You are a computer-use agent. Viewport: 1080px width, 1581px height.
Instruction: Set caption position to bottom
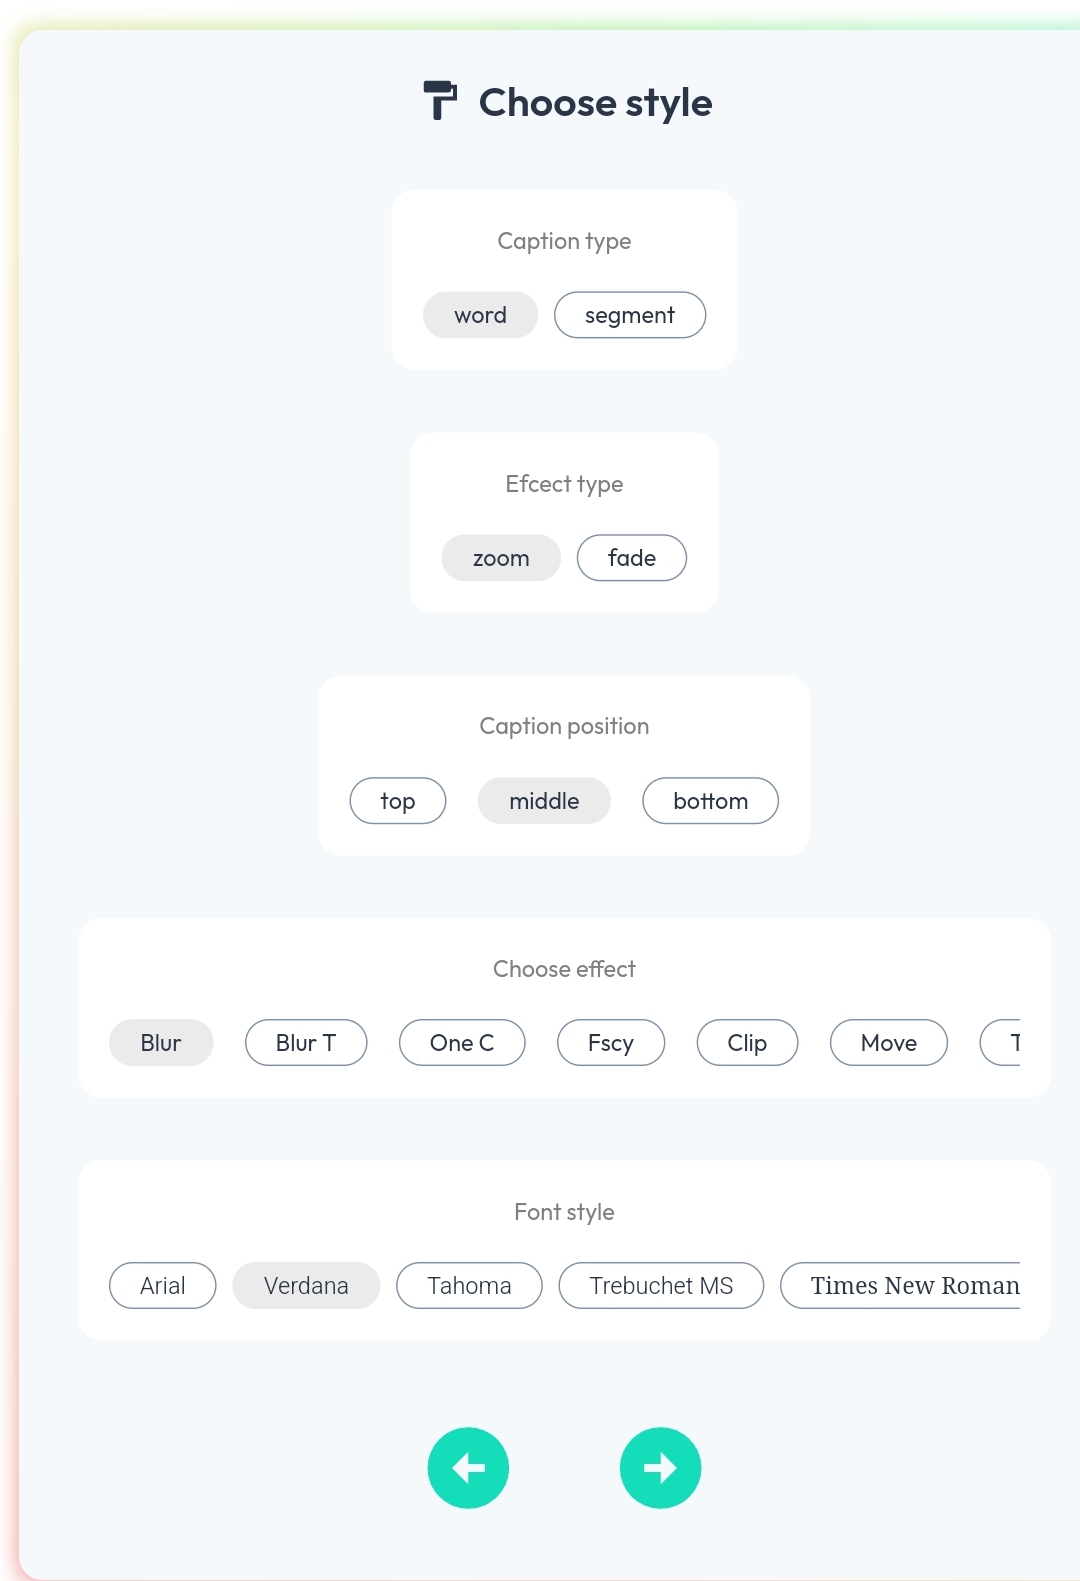tap(710, 801)
